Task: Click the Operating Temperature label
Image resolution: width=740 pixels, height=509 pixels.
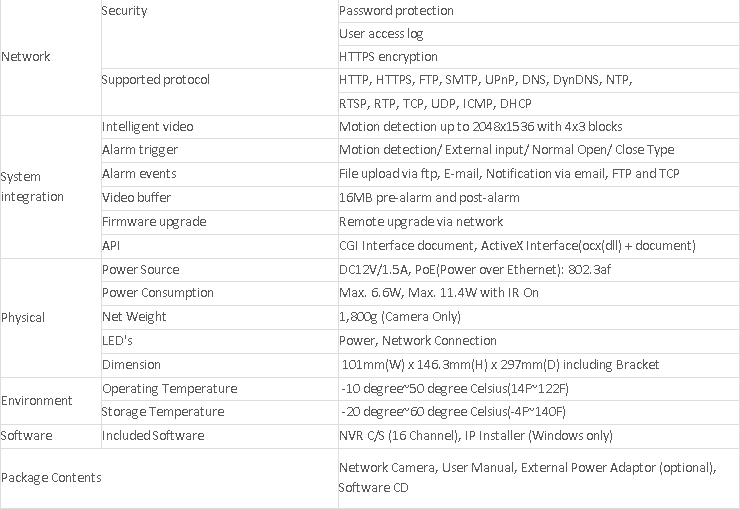Action: click(x=169, y=389)
